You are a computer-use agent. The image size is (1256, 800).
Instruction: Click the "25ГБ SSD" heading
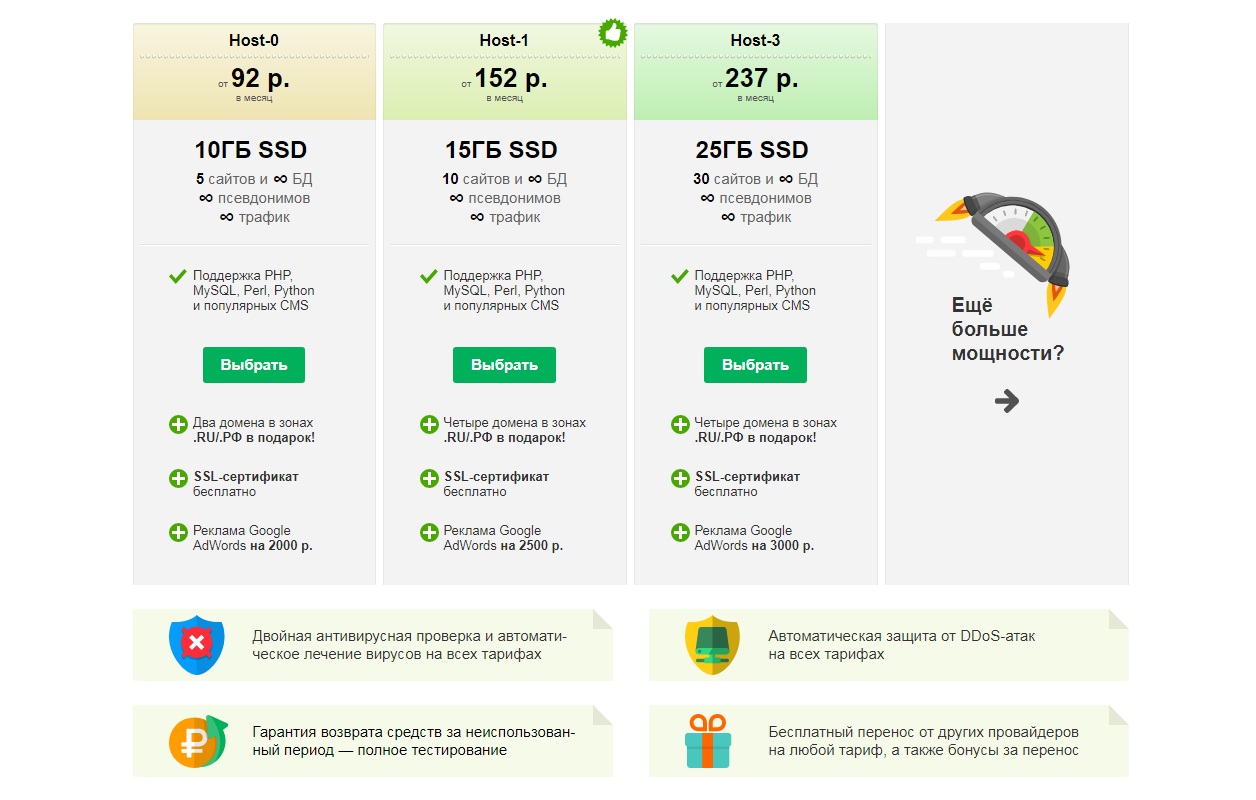point(751,150)
